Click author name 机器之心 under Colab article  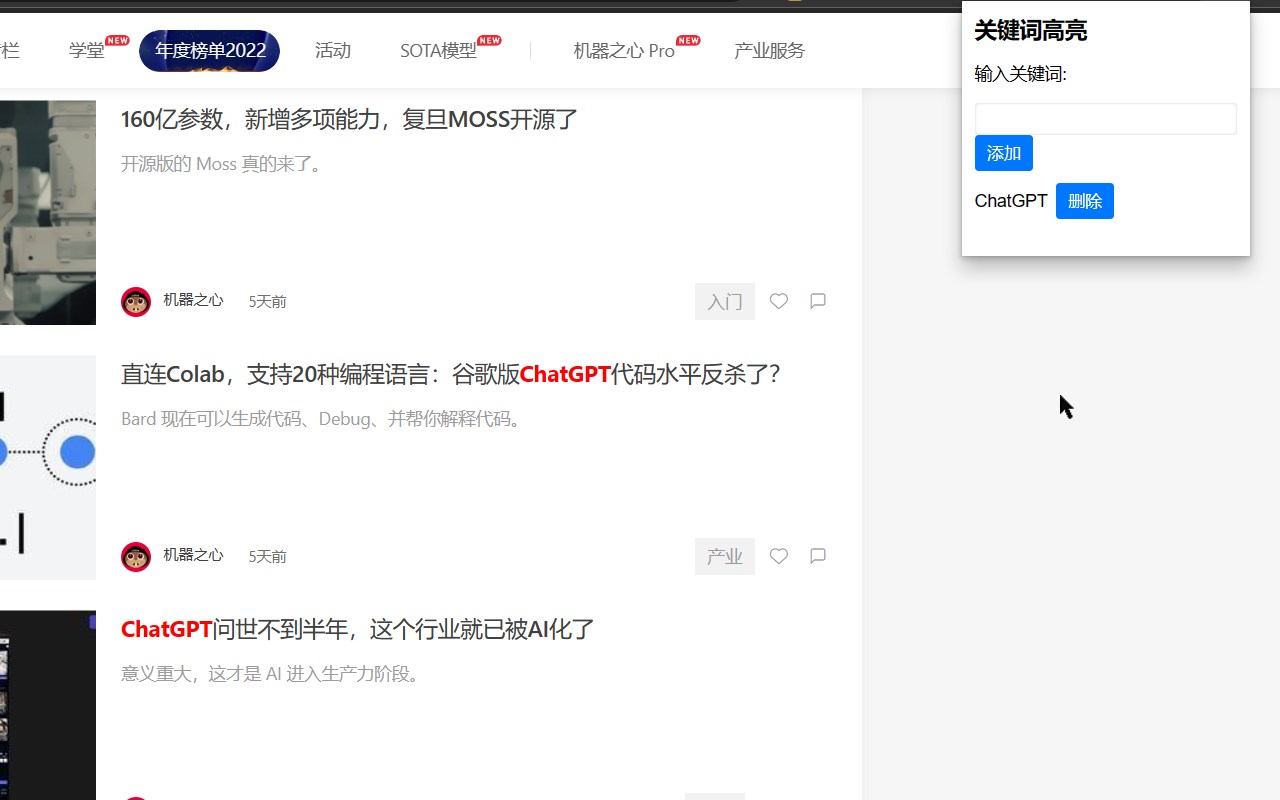193,555
